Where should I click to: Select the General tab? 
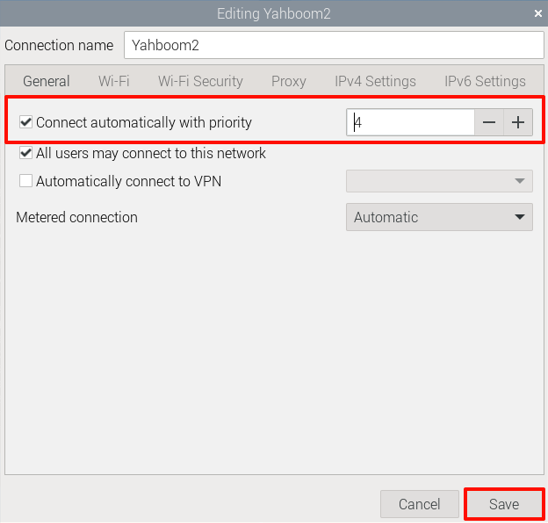coord(46,81)
